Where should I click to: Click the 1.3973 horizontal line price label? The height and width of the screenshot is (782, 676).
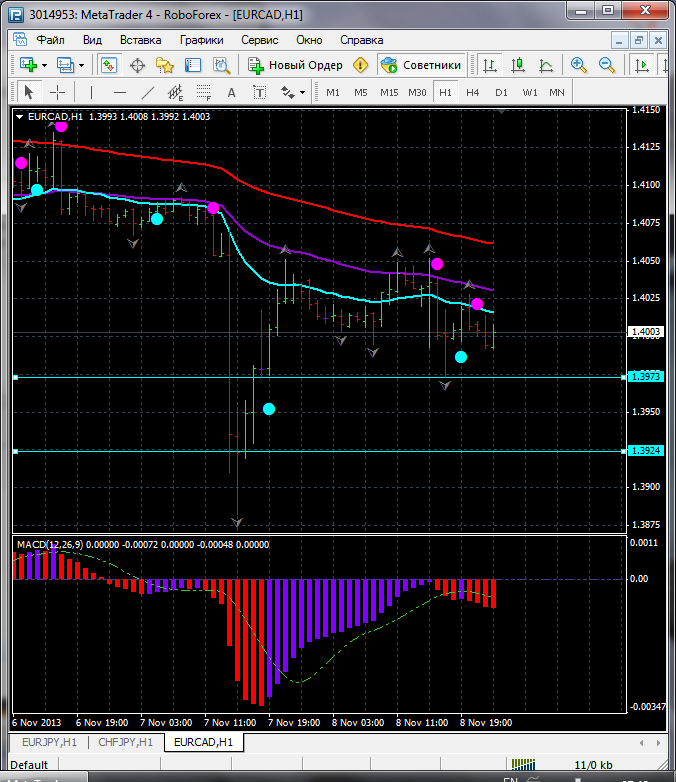pyautogui.click(x=646, y=376)
